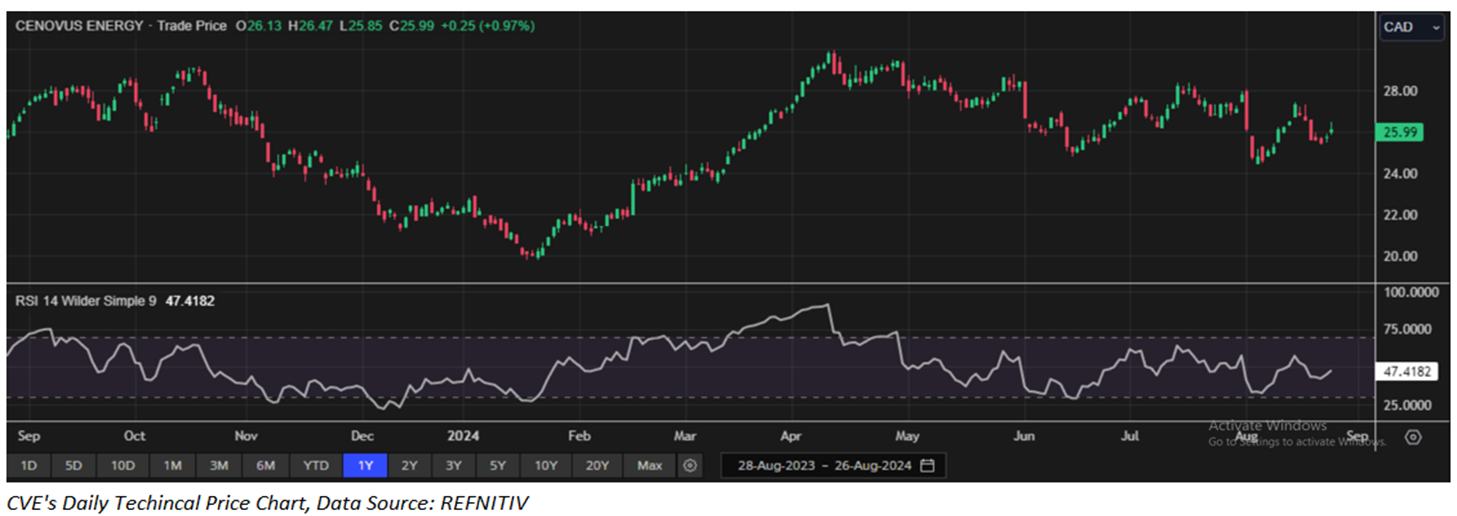Viewport: 1457px width, 516px height.
Task: Click the Sep label at timeline start
Action: [29, 436]
